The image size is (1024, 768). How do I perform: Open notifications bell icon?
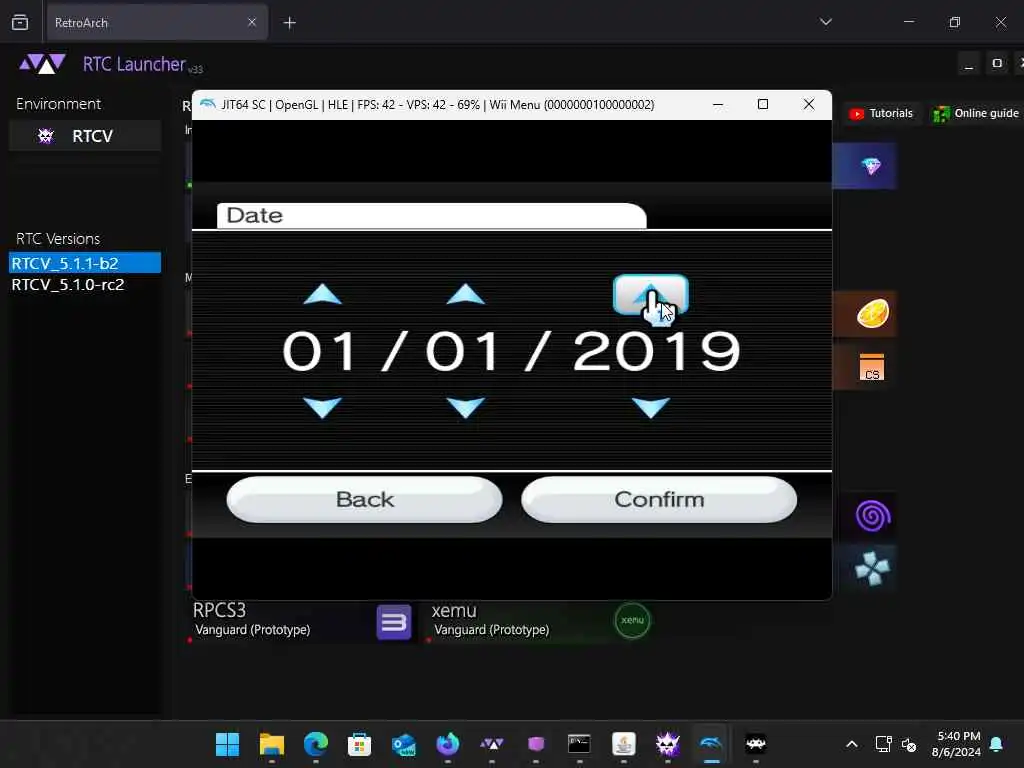tap(996, 744)
